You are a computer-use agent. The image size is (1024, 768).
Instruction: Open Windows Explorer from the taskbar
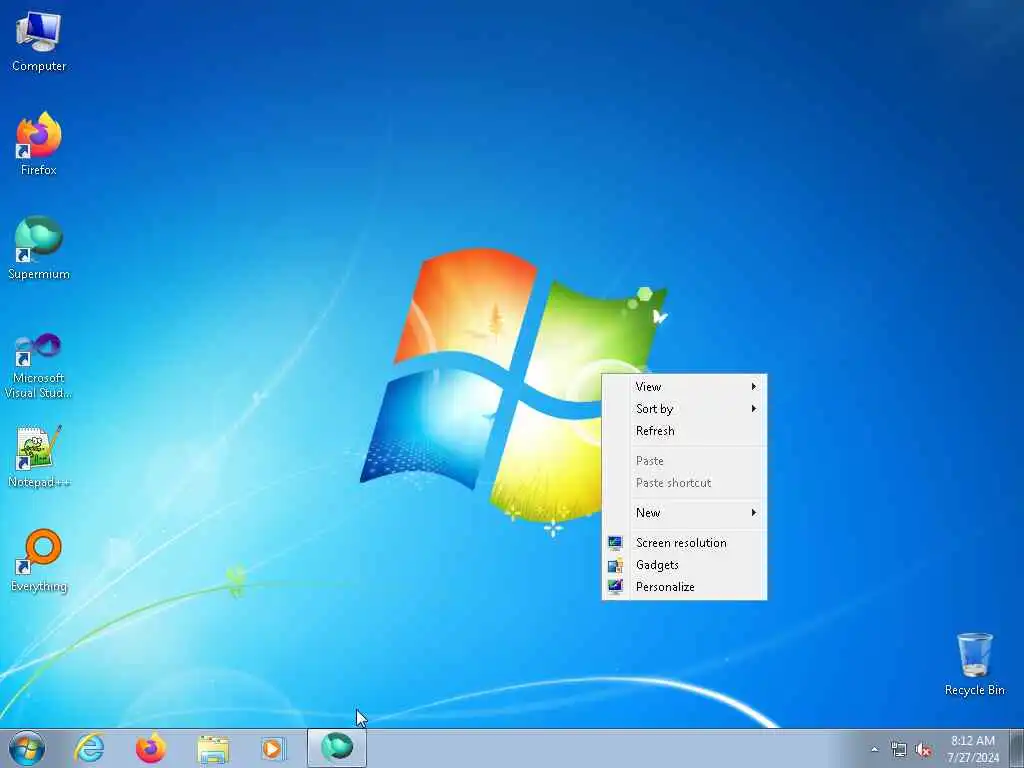213,748
